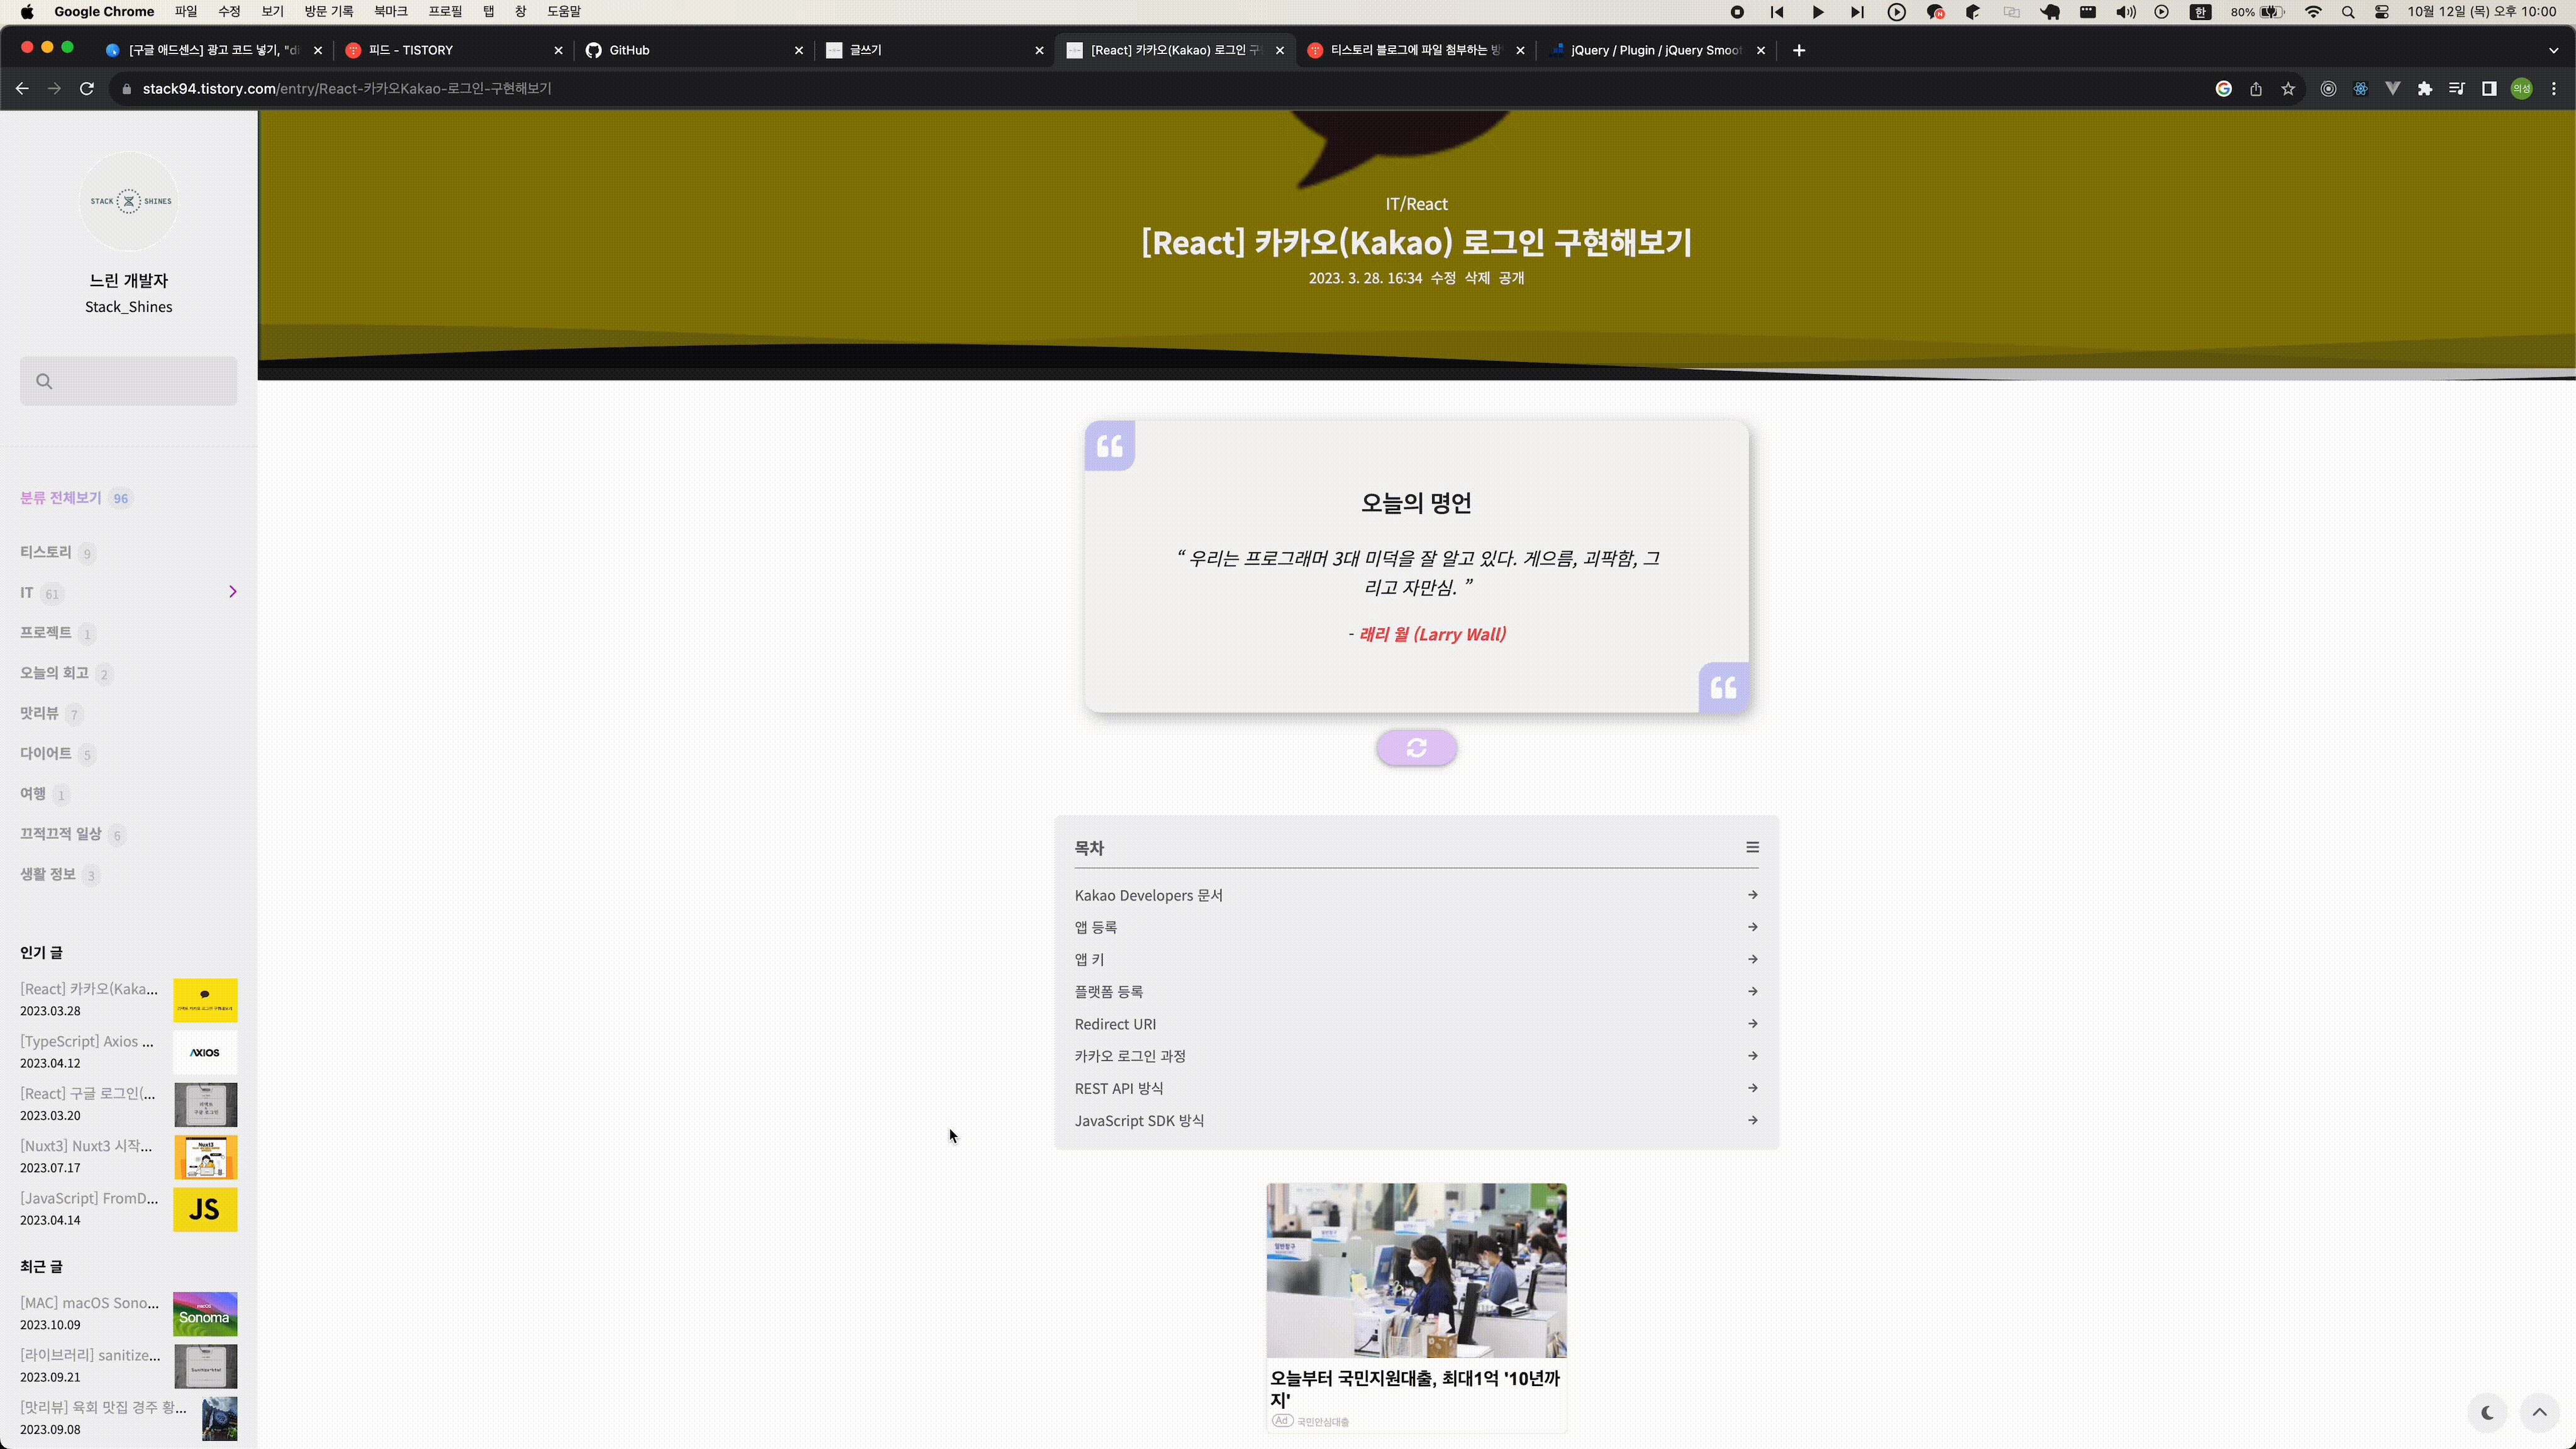Open Chrome three-dot menu
Viewport: 2576px width, 1449px height.
(2553, 89)
